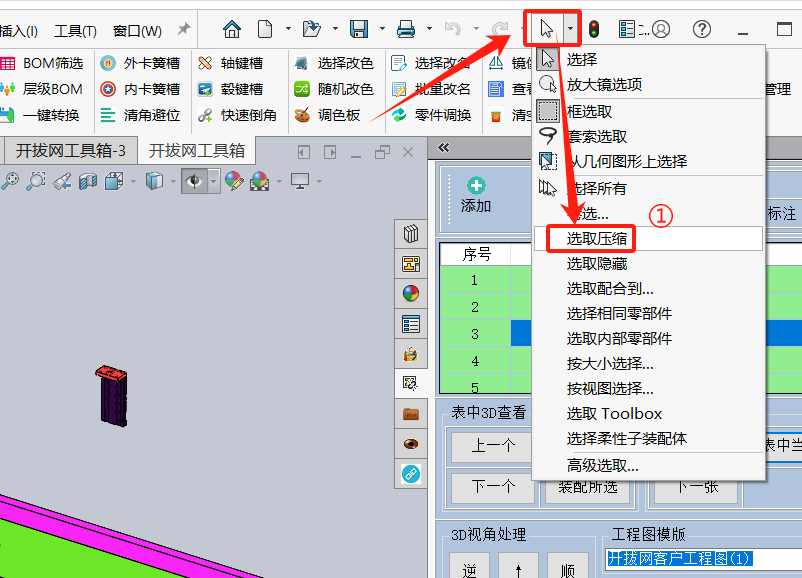Click the Home icon in the toolbar
Screen dimensions: 802x578
tap(232, 29)
